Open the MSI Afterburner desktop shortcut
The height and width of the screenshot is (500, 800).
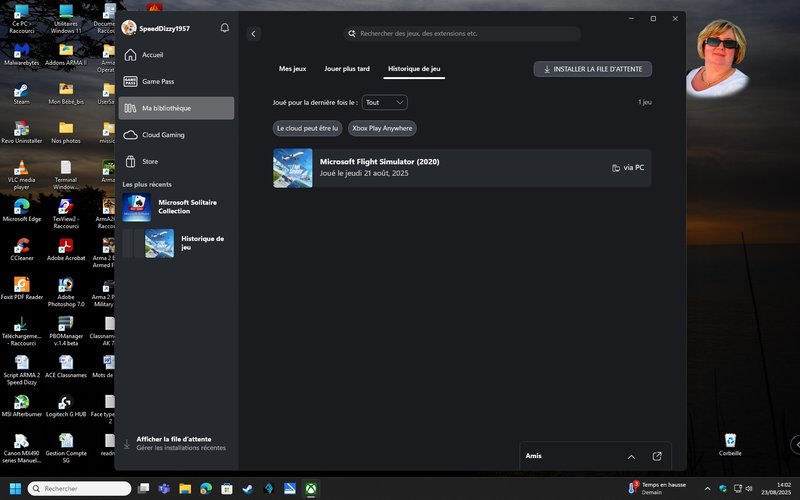[21, 406]
